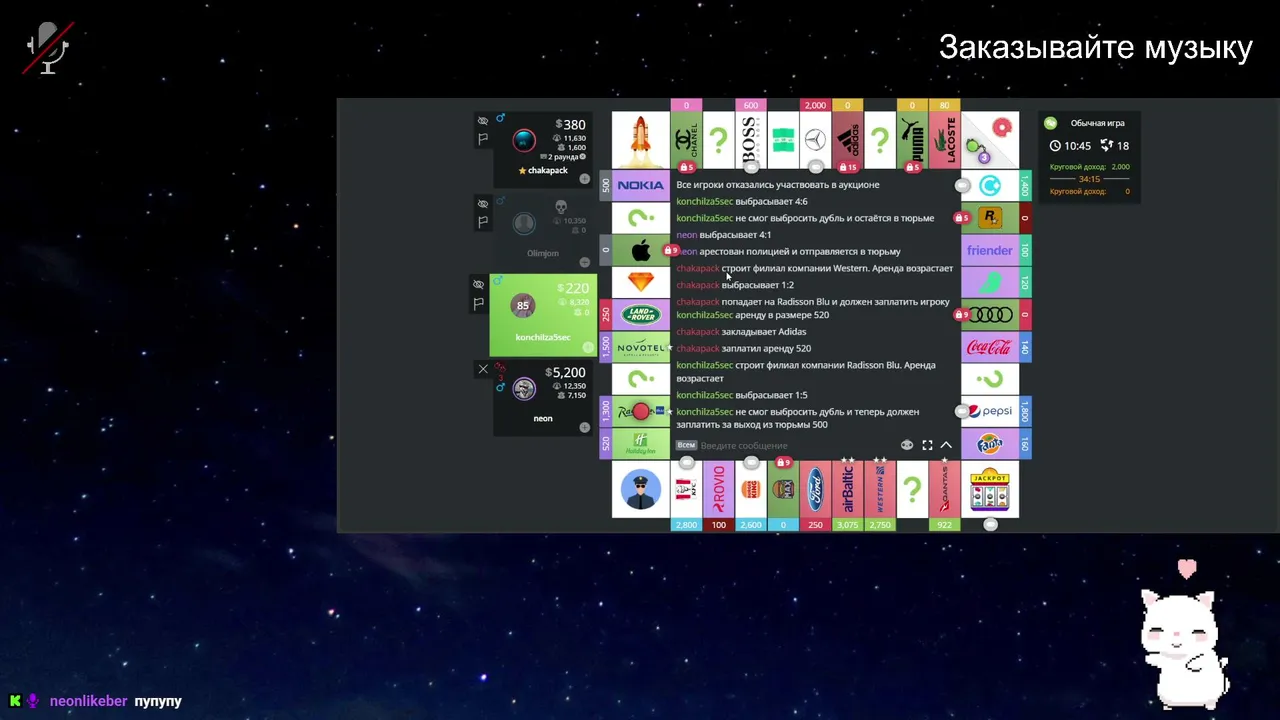Viewport: 1280px width, 720px height.
Task: Click the flag icon beside konchilza5sec
Action: tap(479, 303)
